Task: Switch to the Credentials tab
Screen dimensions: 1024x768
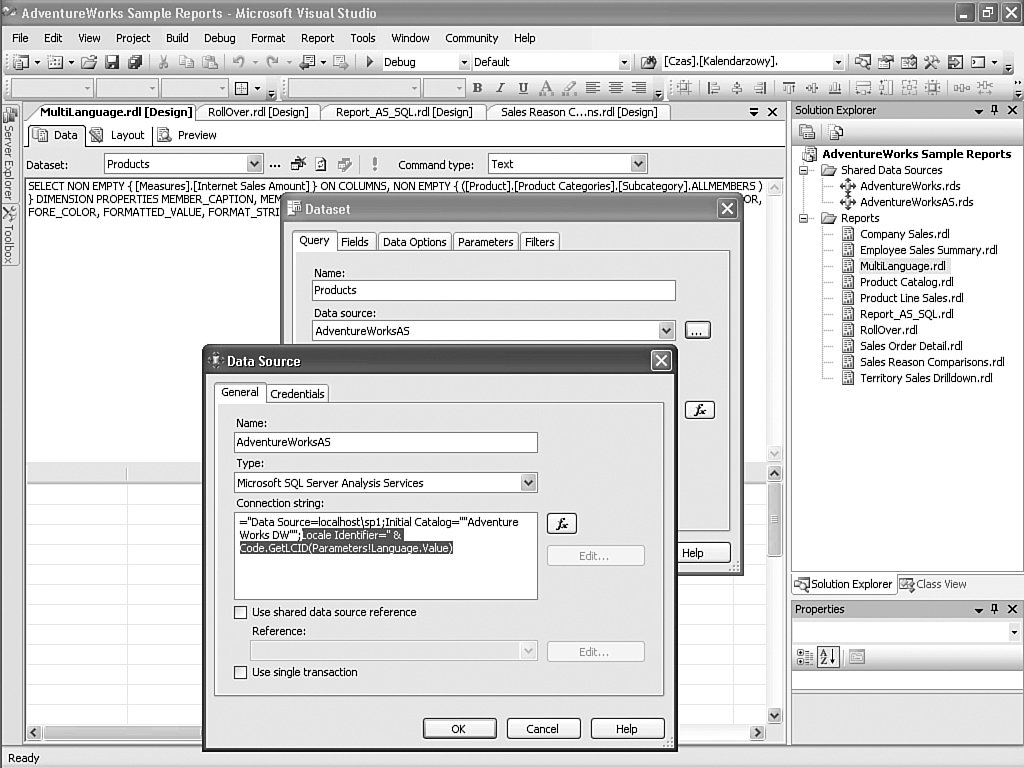Action: click(x=297, y=394)
